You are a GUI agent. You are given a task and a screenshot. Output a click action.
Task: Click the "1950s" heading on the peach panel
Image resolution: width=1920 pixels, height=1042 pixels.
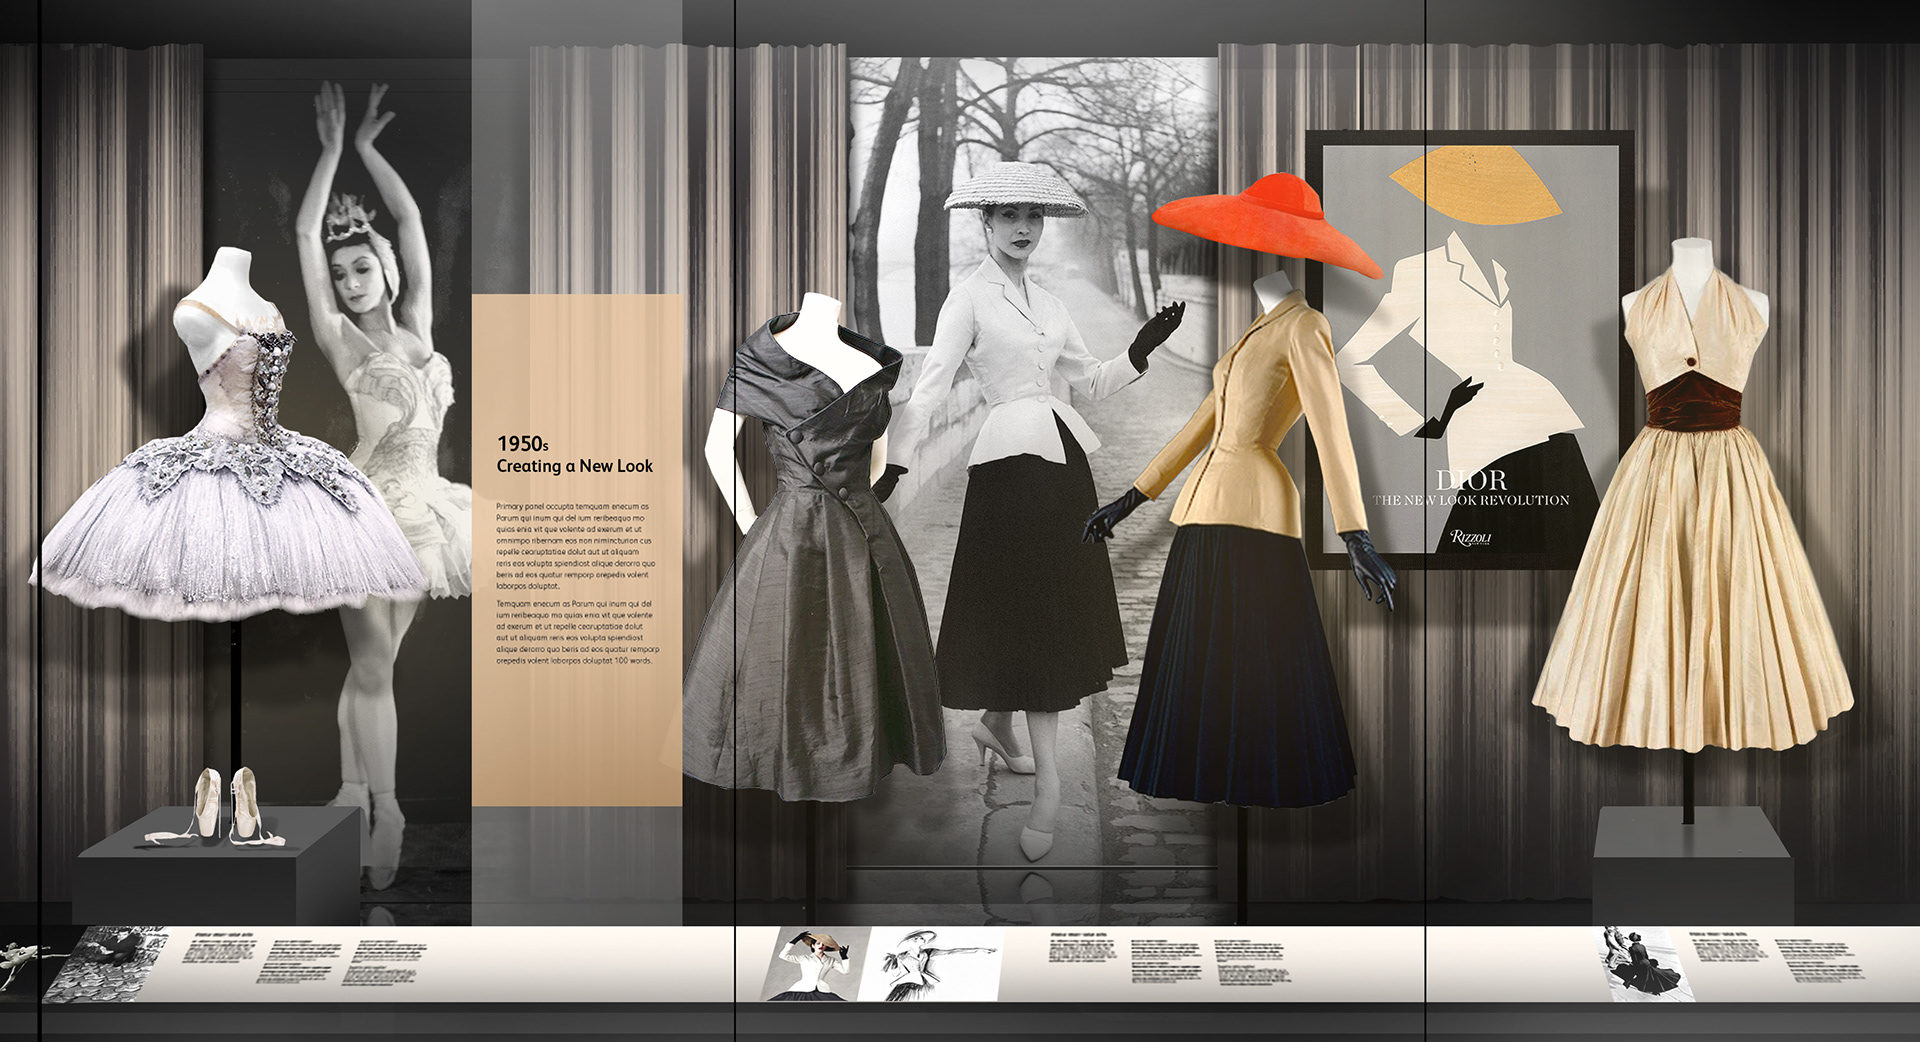pos(522,444)
